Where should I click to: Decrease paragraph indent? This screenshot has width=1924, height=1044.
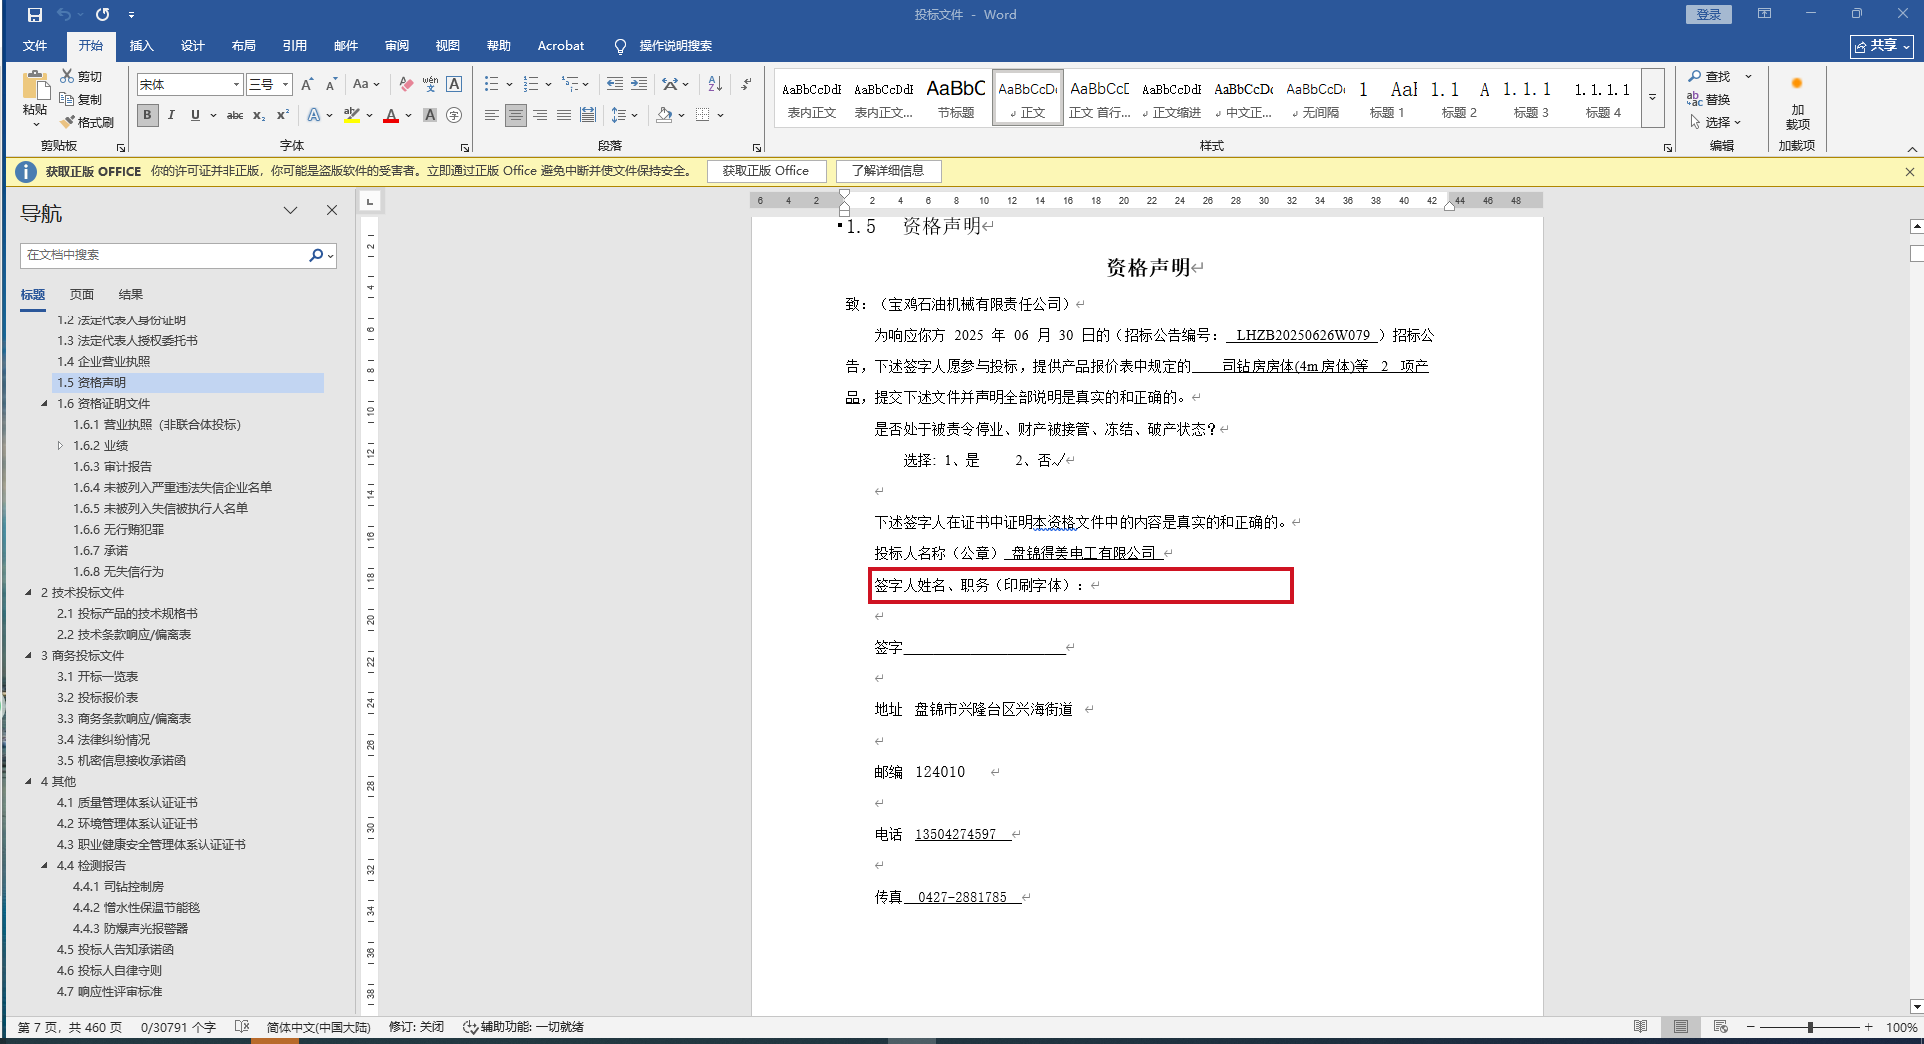[x=615, y=84]
